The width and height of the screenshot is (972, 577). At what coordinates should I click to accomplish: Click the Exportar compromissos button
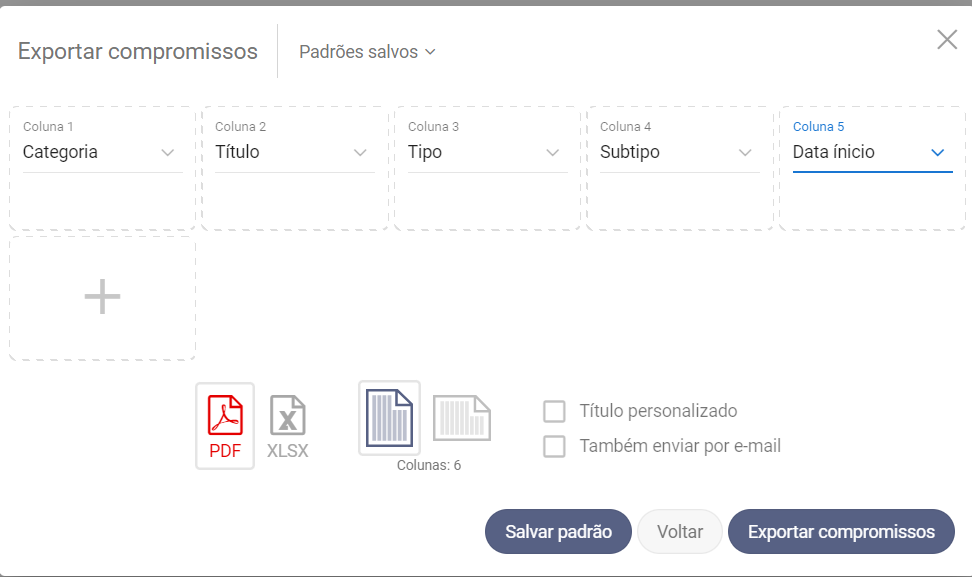(841, 532)
